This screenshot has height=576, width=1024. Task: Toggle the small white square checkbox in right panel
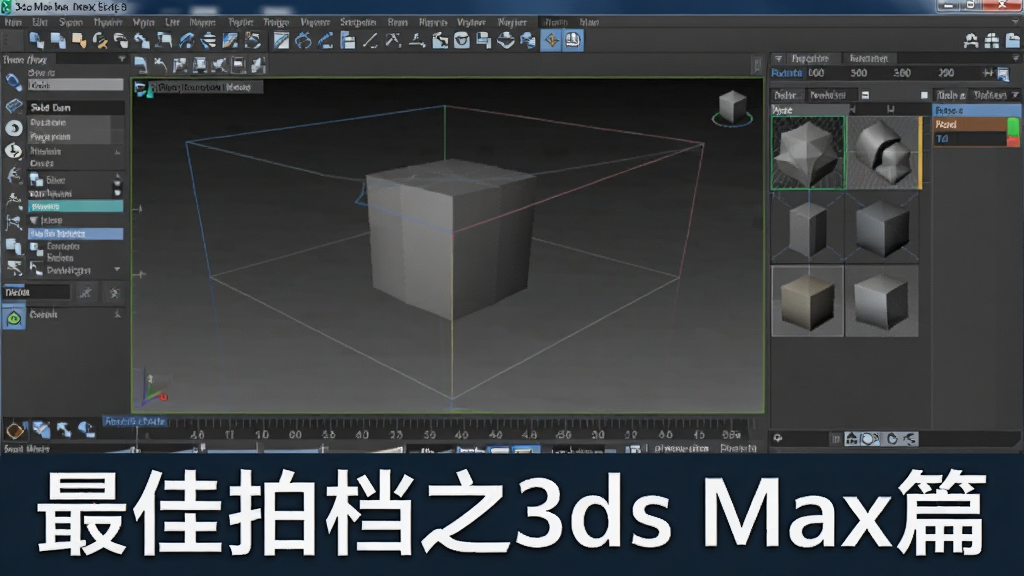coord(924,95)
